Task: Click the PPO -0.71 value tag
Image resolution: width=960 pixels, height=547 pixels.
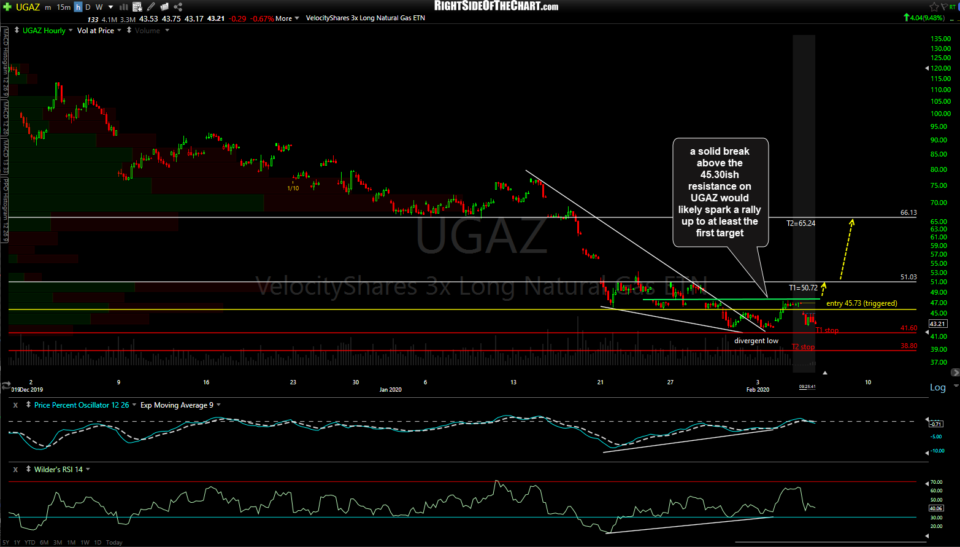Action: tap(936, 424)
